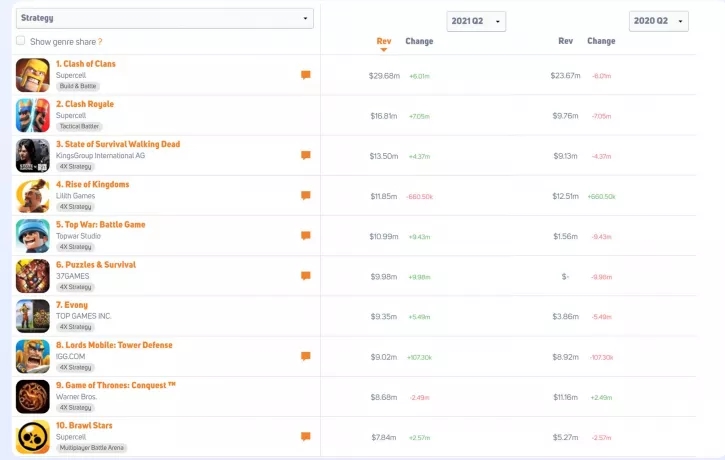Viewport: 725px width, 460px height.
Task: Open comment icon for Rise of Kingdoms
Action: point(306,196)
